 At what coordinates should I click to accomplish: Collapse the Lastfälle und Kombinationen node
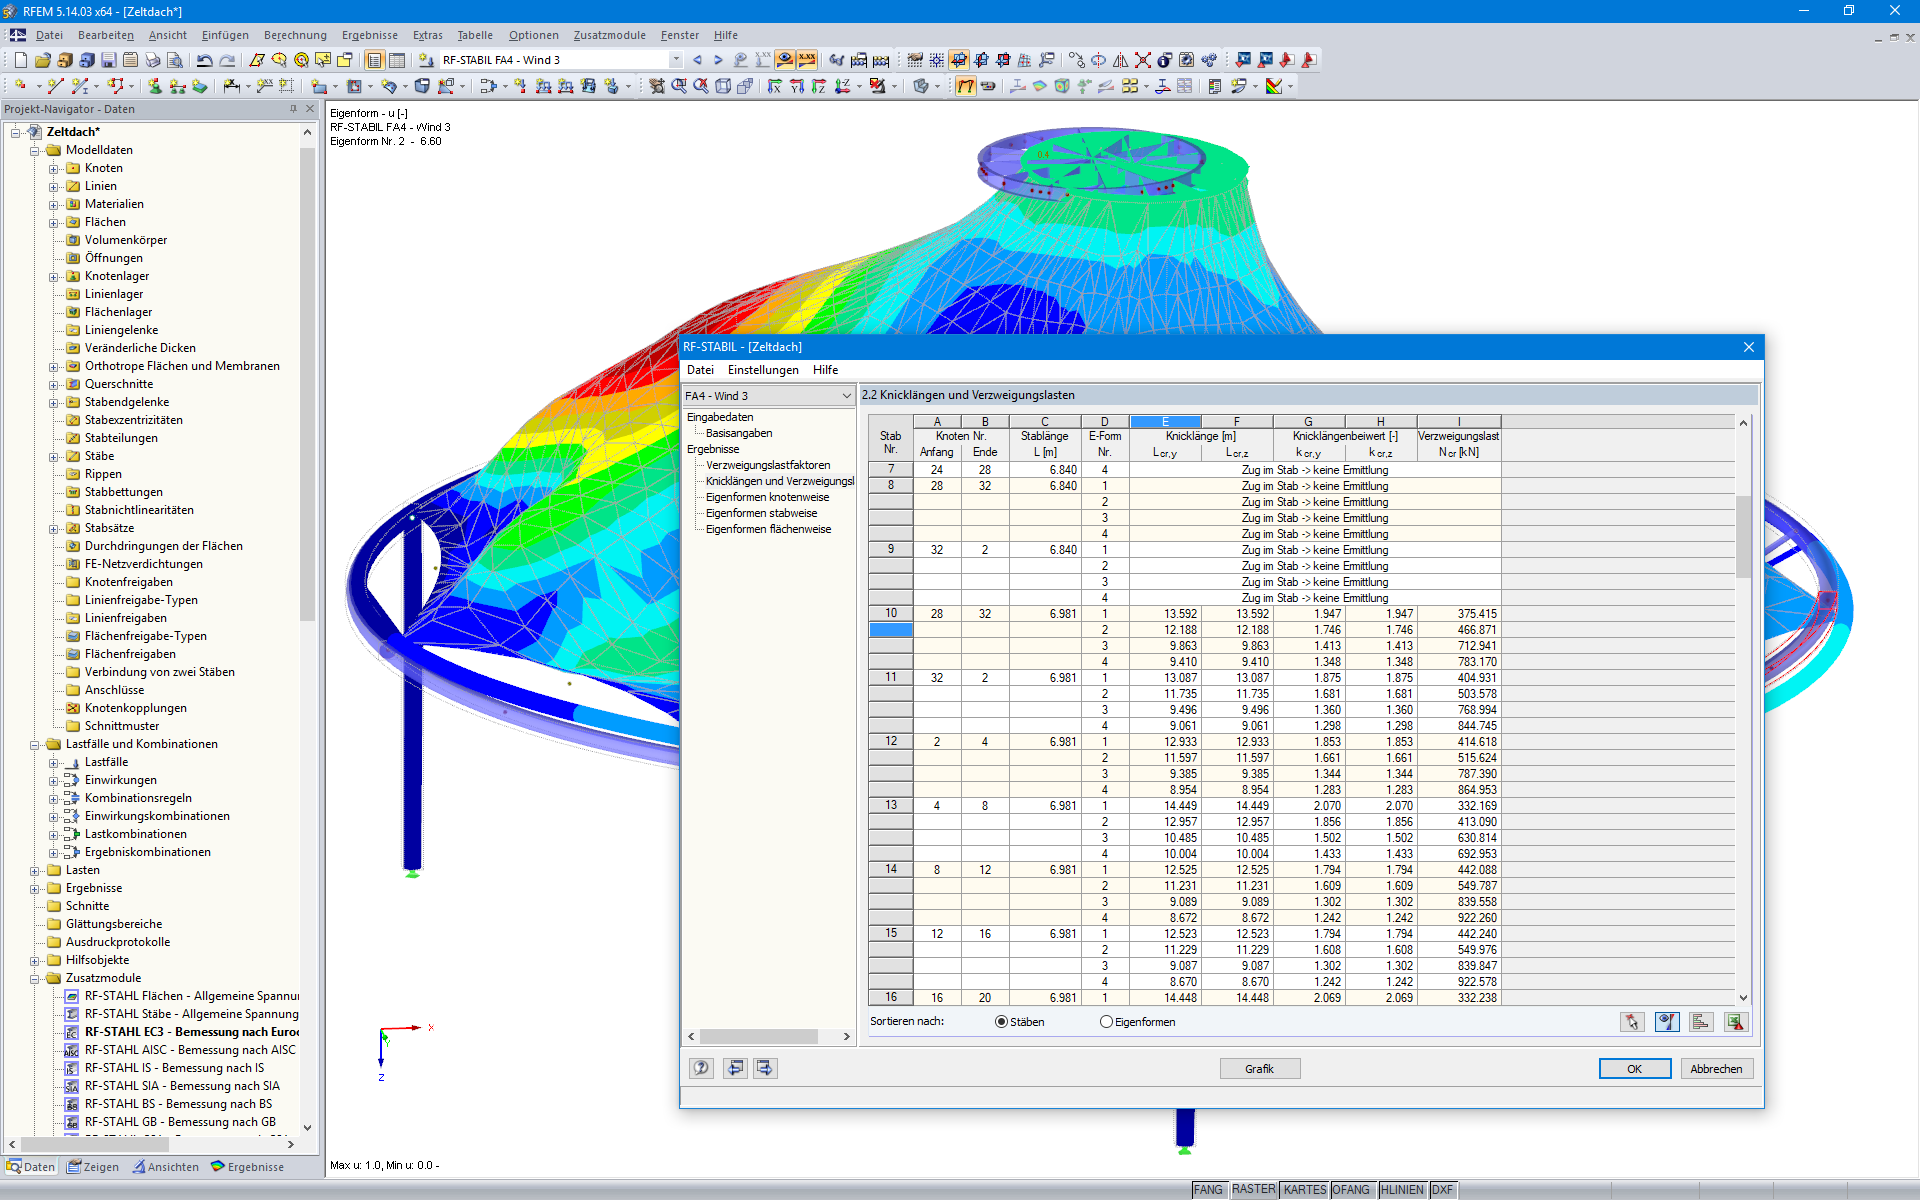pos(35,745)
